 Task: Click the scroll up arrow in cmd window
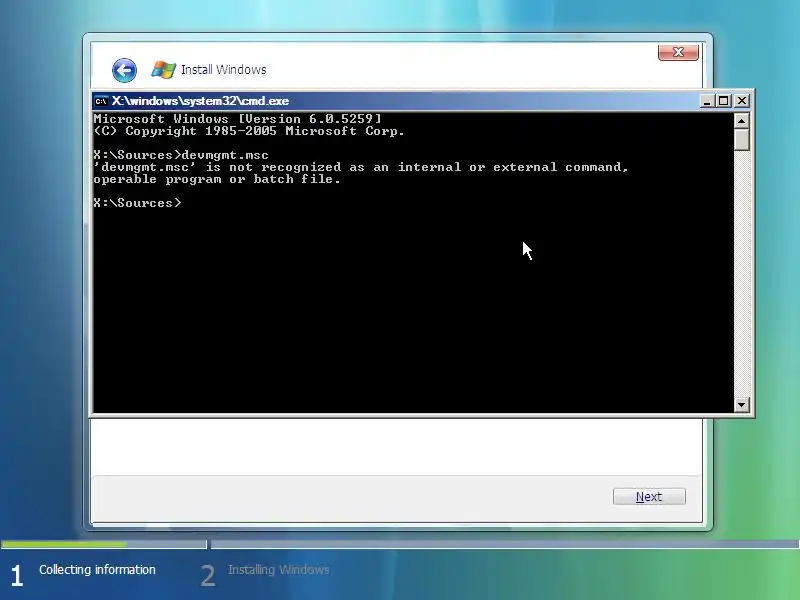point(741,120)
